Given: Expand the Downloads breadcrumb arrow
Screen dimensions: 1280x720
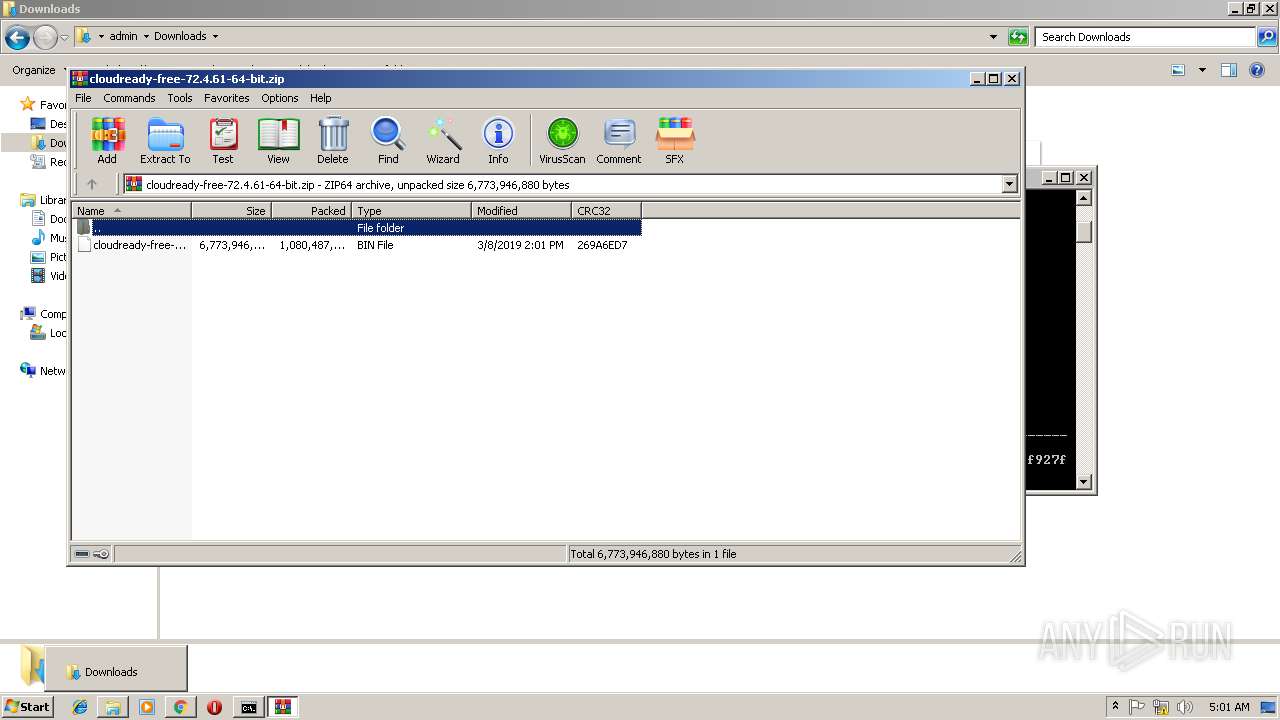Looking at the screenshot, I should 214,37.
